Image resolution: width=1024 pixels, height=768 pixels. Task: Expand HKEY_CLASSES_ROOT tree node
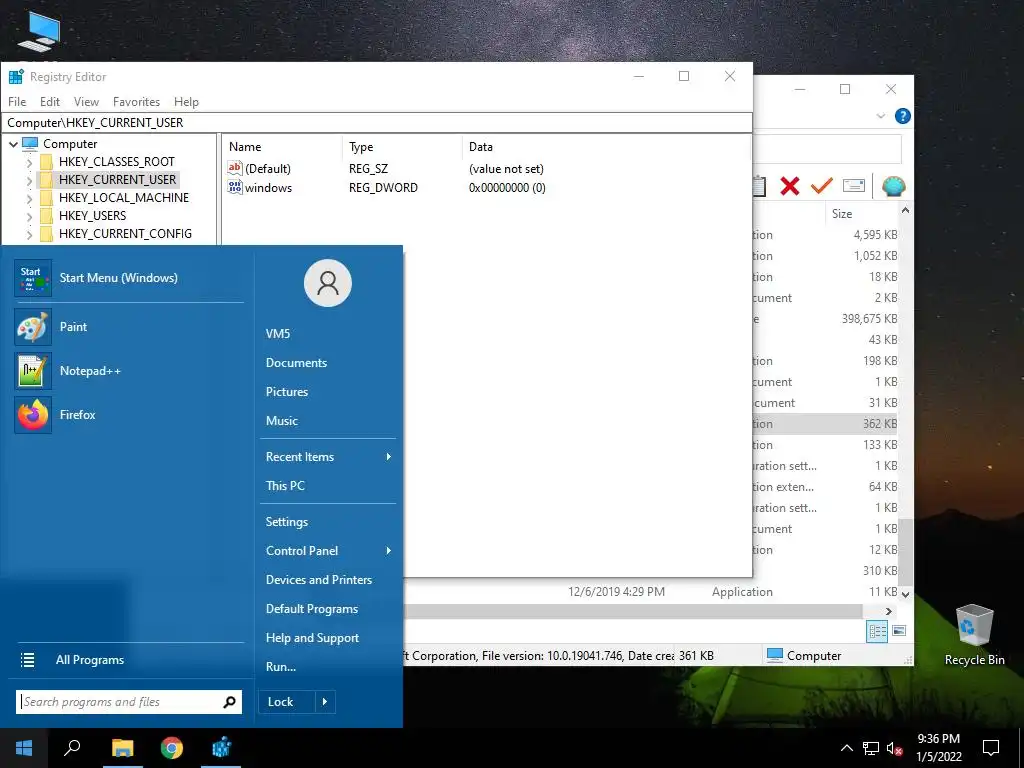(29, 162)
